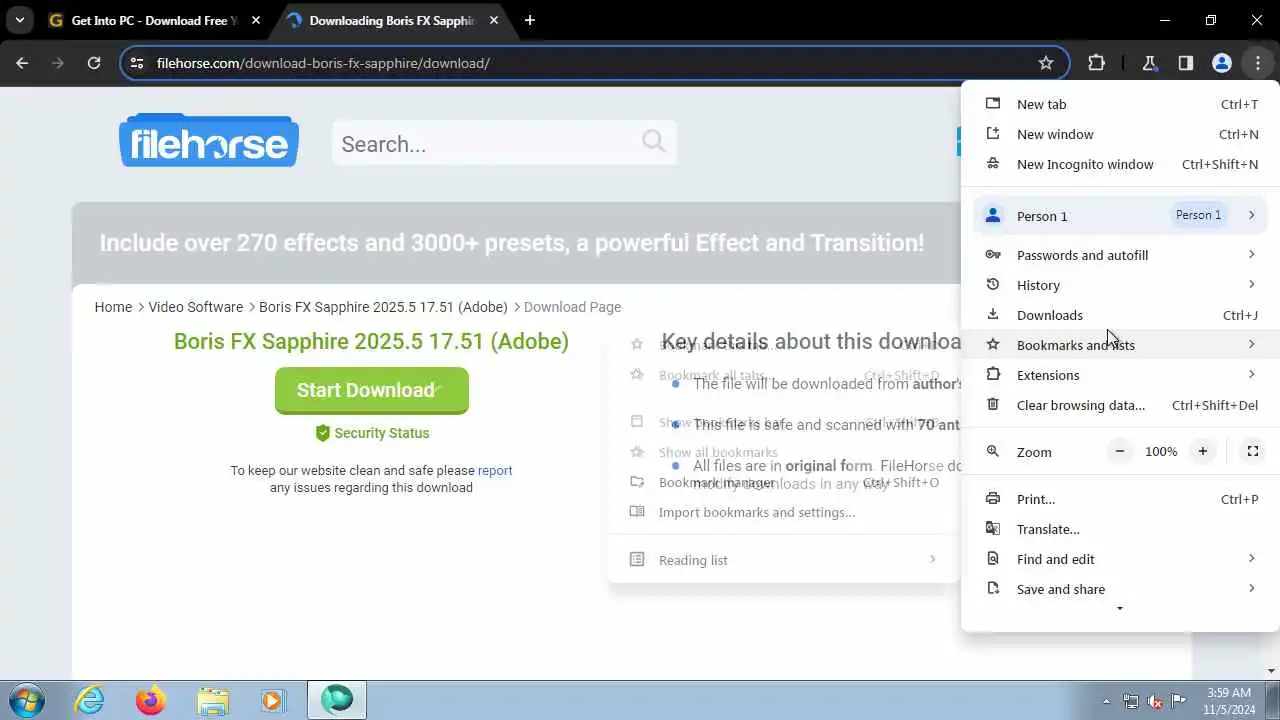Expand the History submenu
The height and width of the screenshot is (720, 1280).
[1120, 285]
